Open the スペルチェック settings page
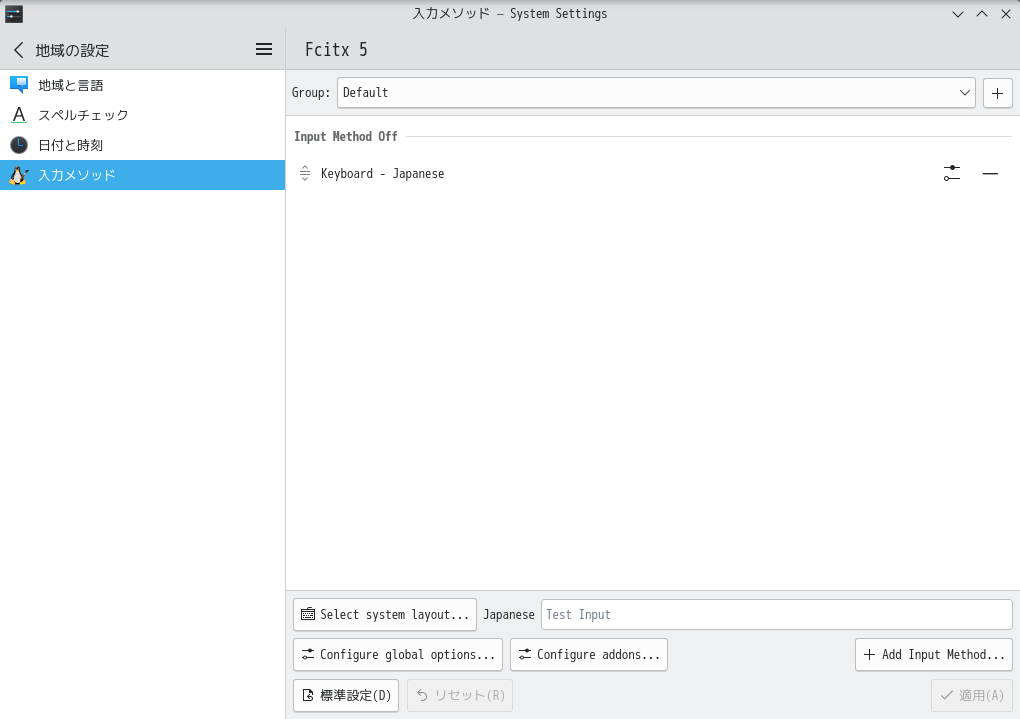1020x719 pixels. coord(142,115)
